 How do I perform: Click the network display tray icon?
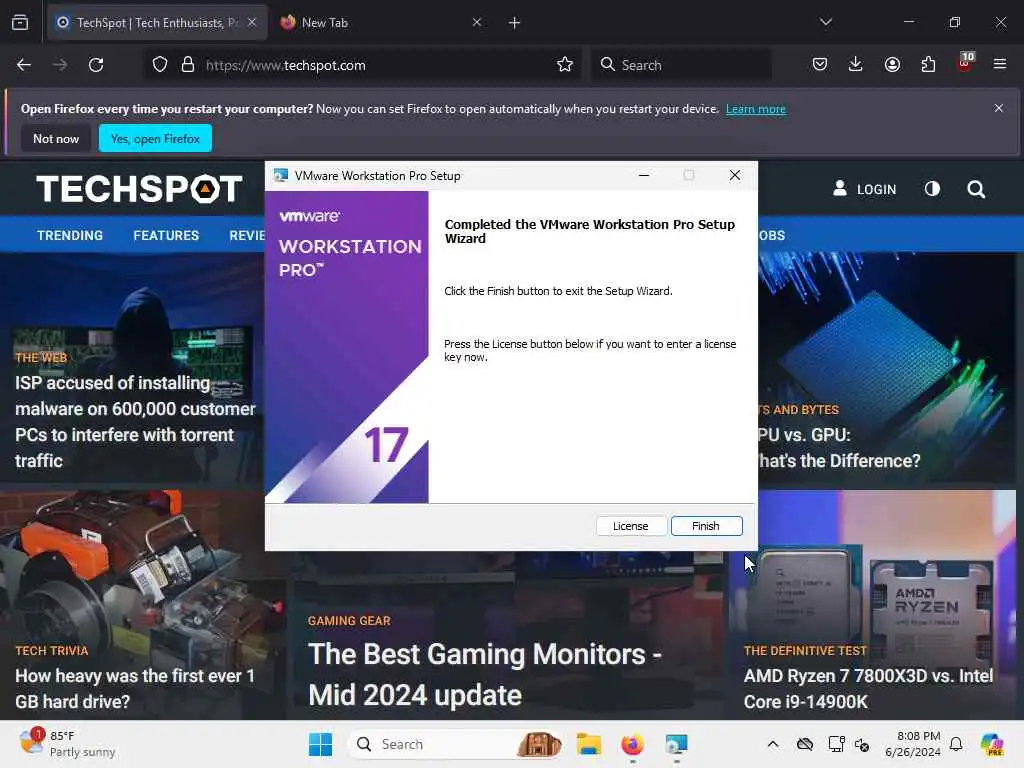(x=836, y=744)
